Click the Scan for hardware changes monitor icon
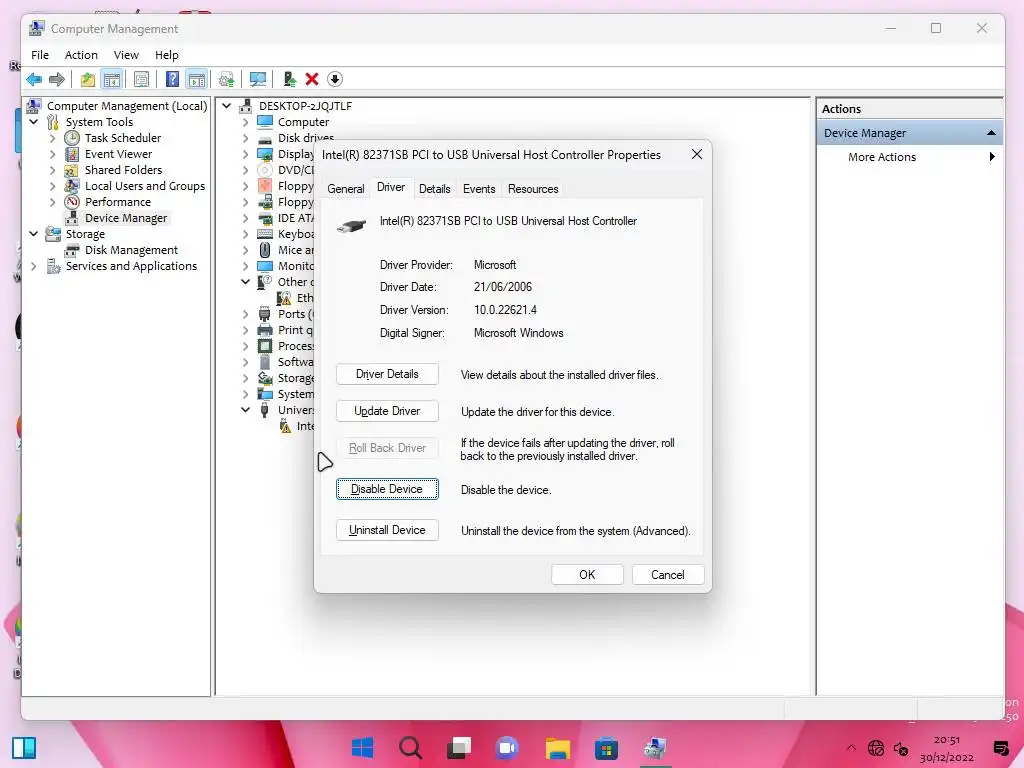The image size is (1024, 768). 258,80
